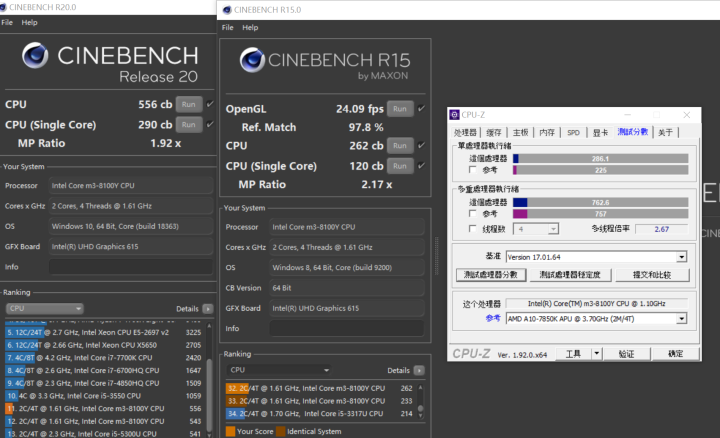Open the 关于 tab in CPU-Z
The width and height of the screenshot is (720, 438).
pyautogui.click(x=665, y=133)
